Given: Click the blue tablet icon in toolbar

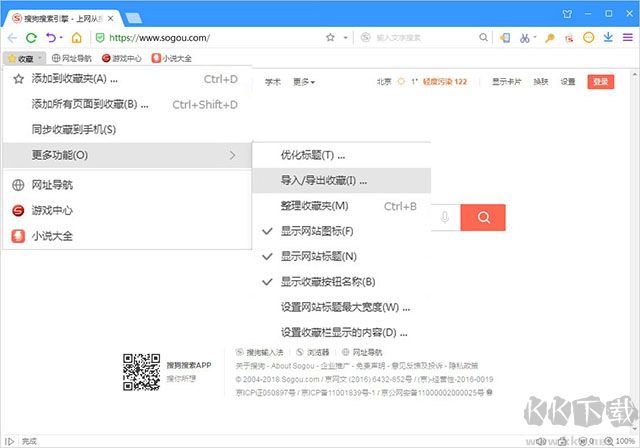Looking at the screenshot, I should 505,38.
